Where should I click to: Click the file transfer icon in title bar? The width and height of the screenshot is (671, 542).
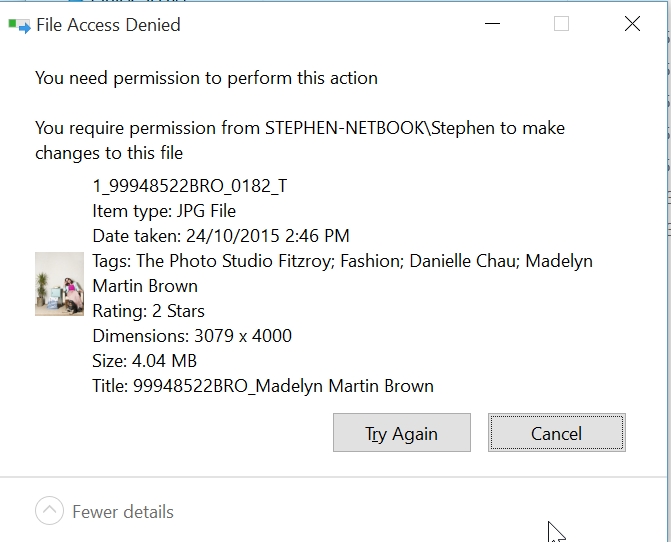[20, 26]
